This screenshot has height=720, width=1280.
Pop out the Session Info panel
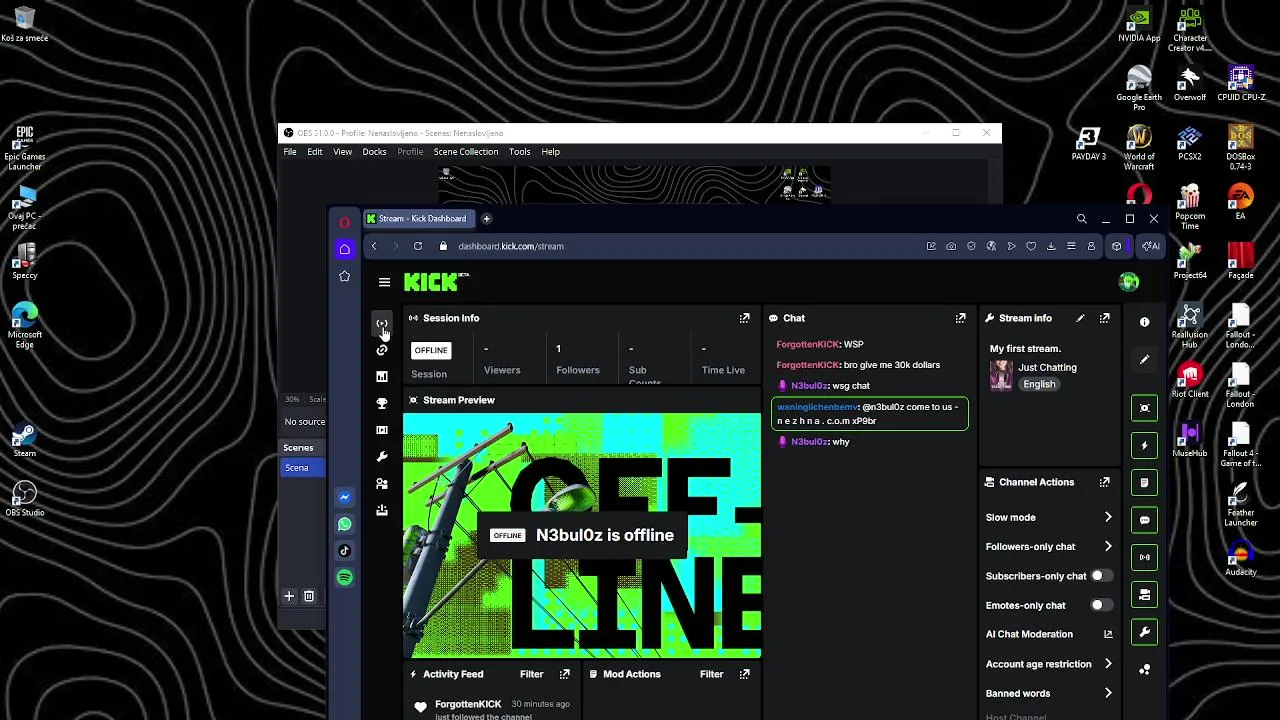click(744, 318)
